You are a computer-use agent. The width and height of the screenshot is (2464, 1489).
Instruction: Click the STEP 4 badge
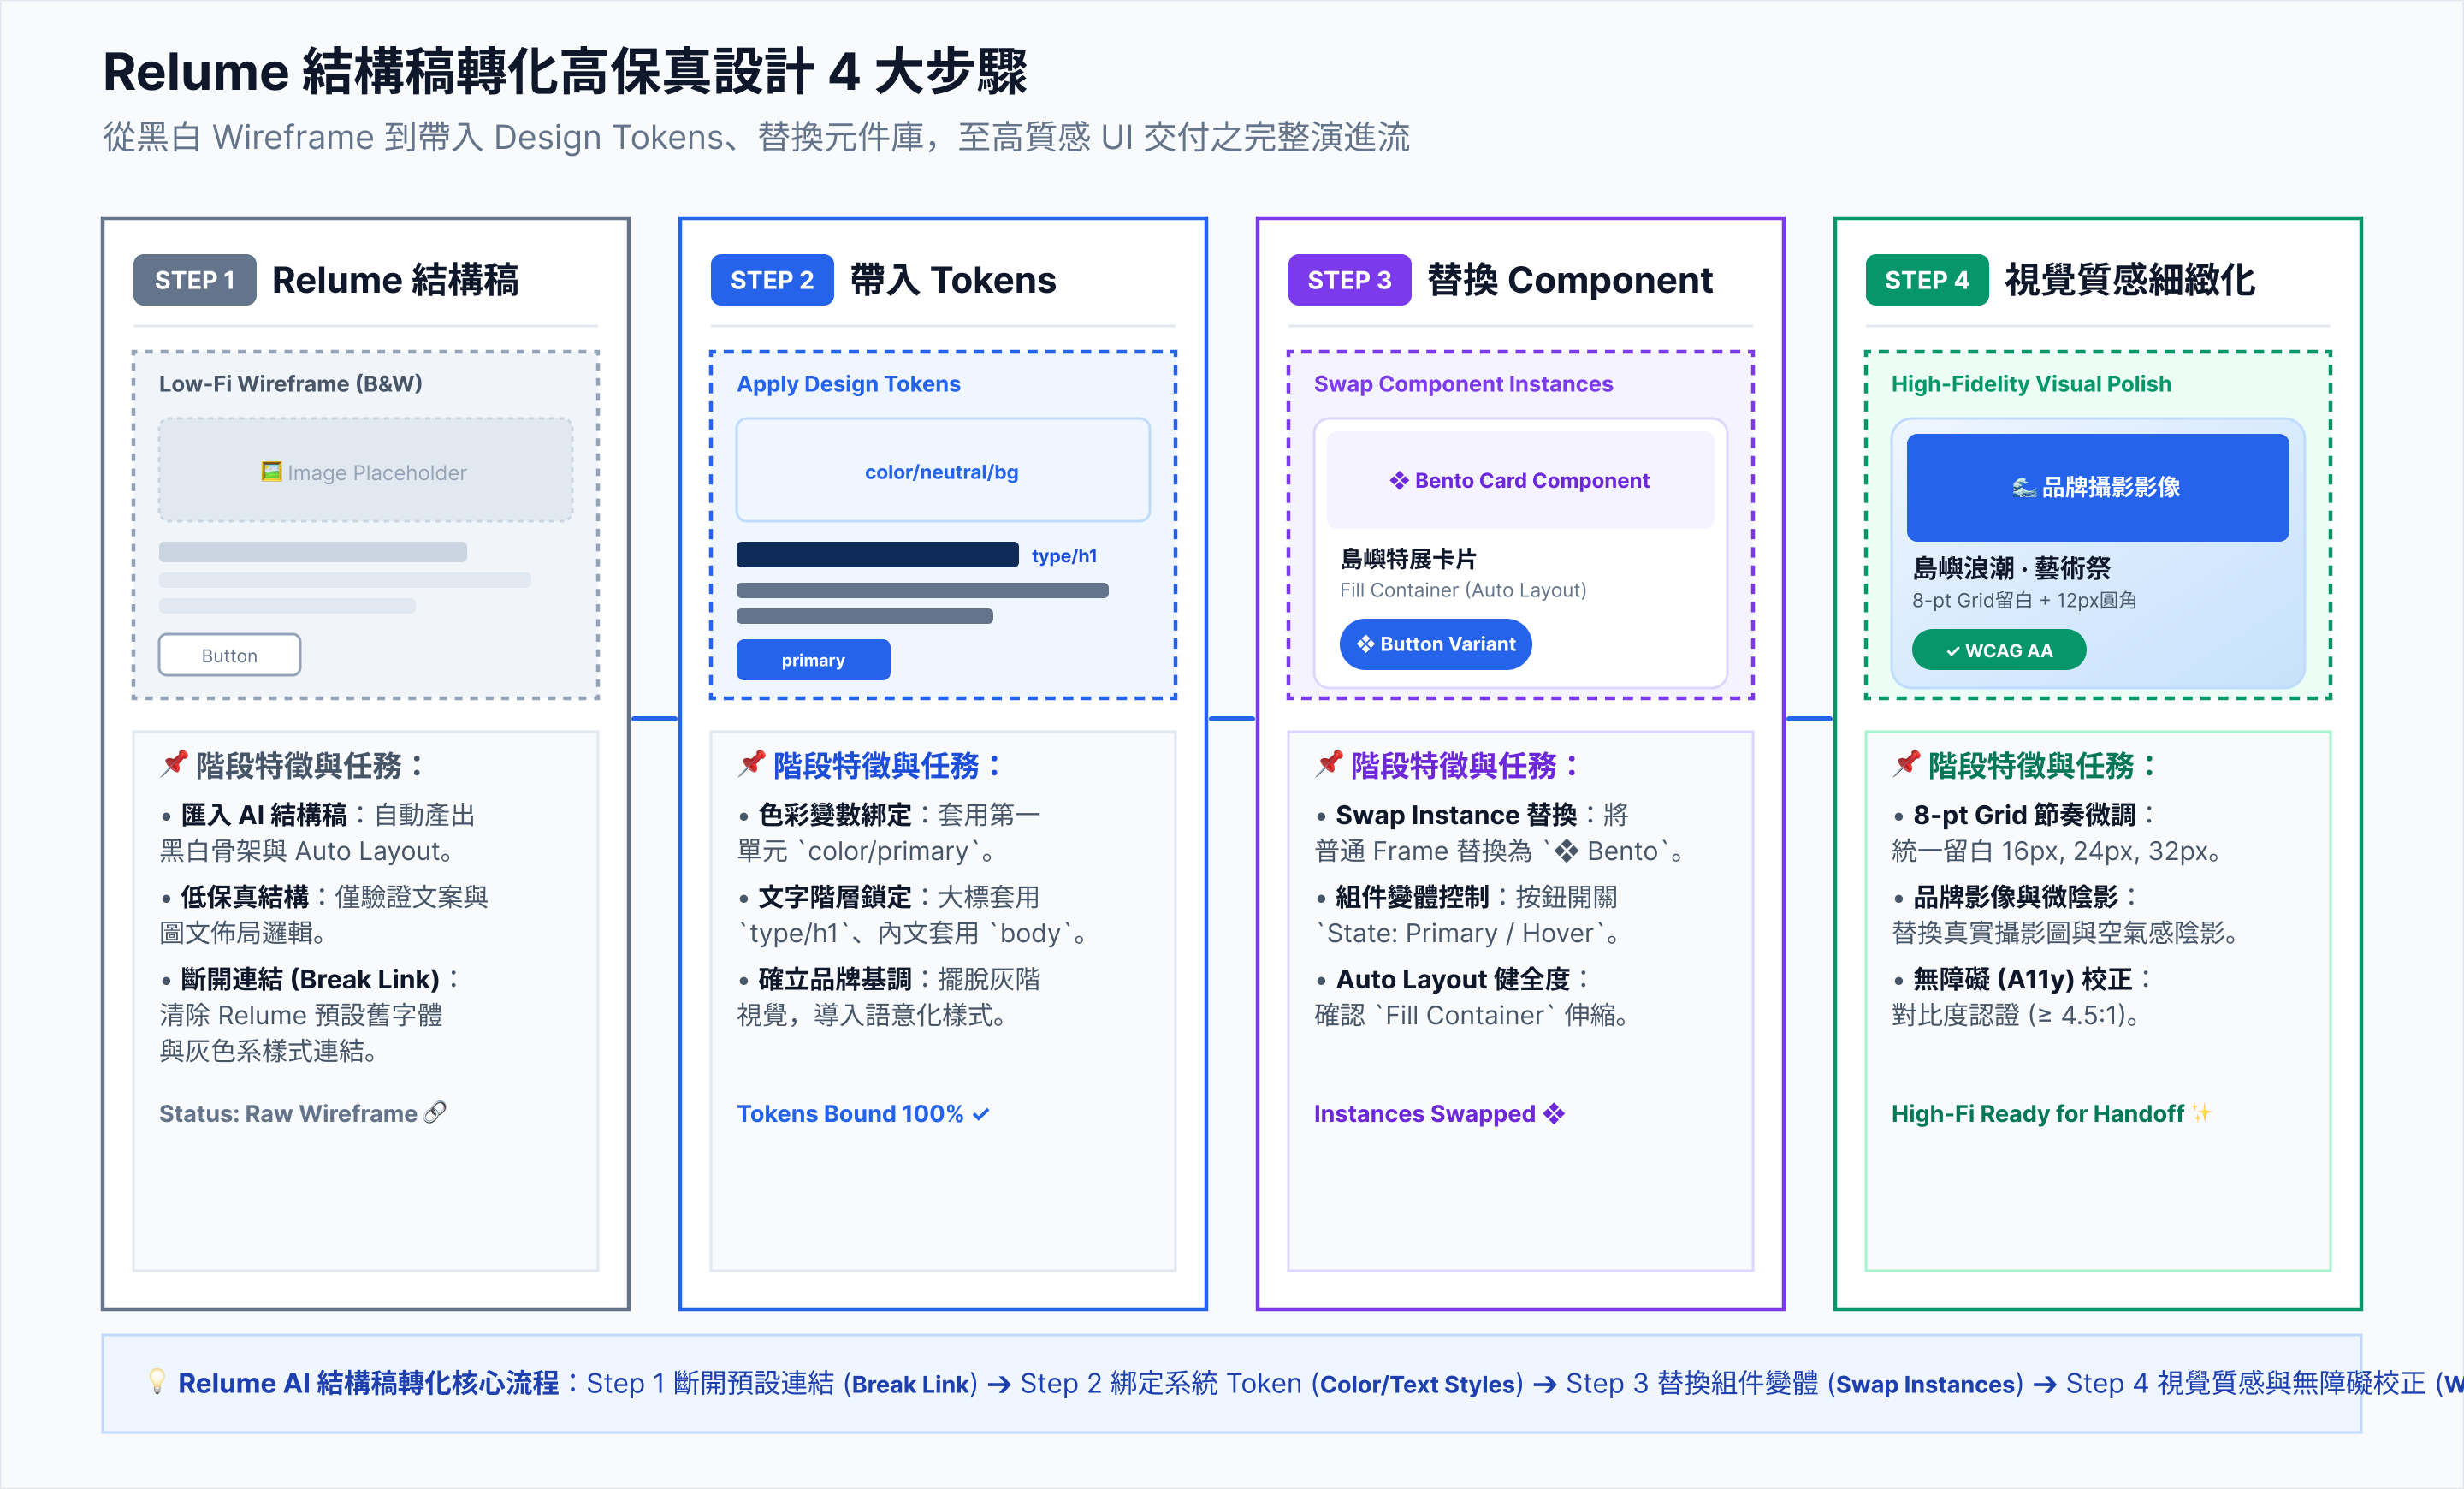[x=1927, y=280]
